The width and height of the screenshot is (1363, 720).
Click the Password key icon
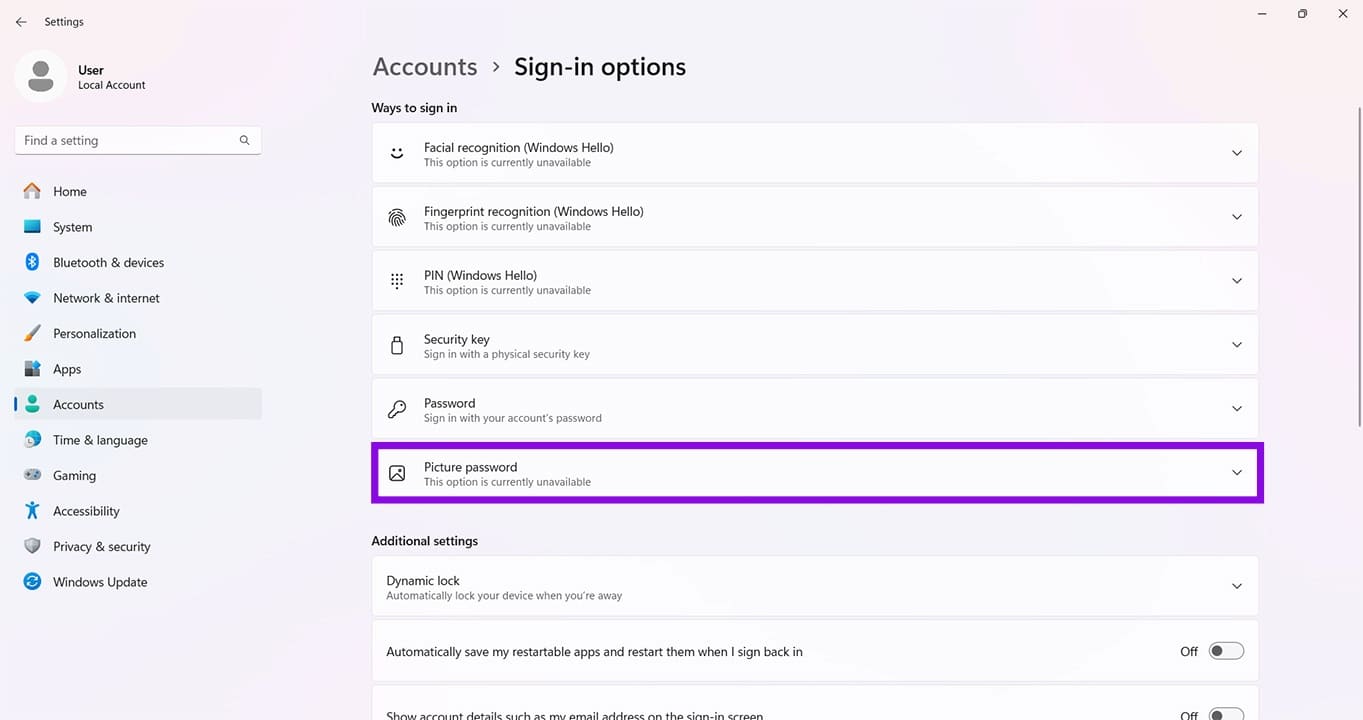(x=397, y=410)
